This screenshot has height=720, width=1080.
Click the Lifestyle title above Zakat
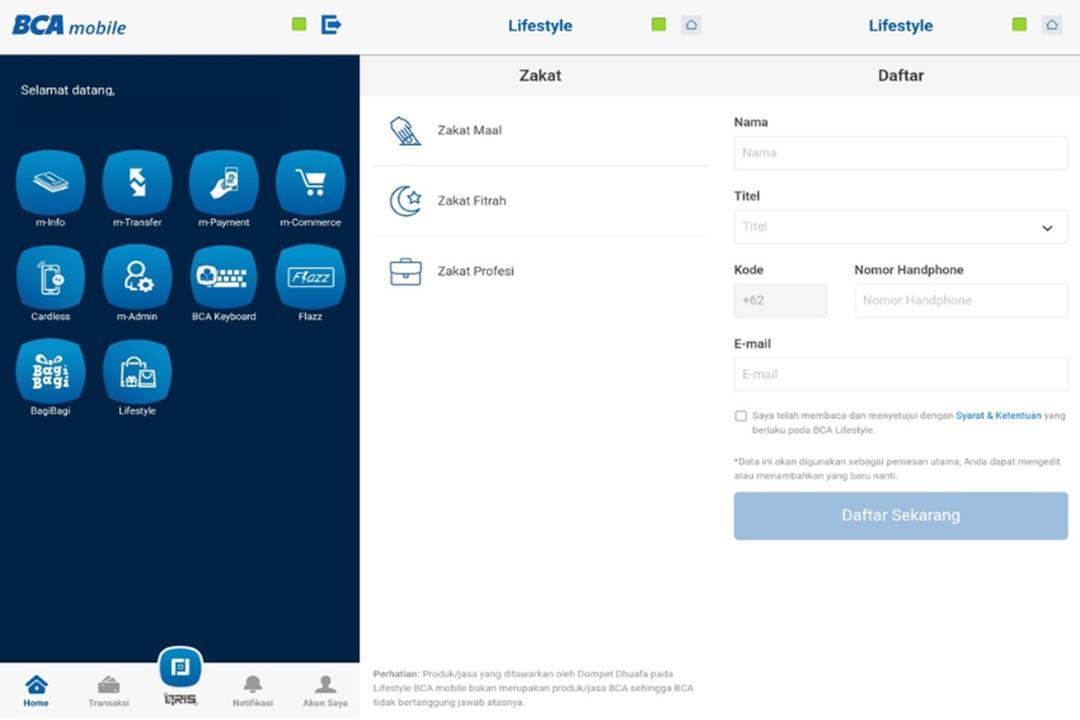point(540,25)
